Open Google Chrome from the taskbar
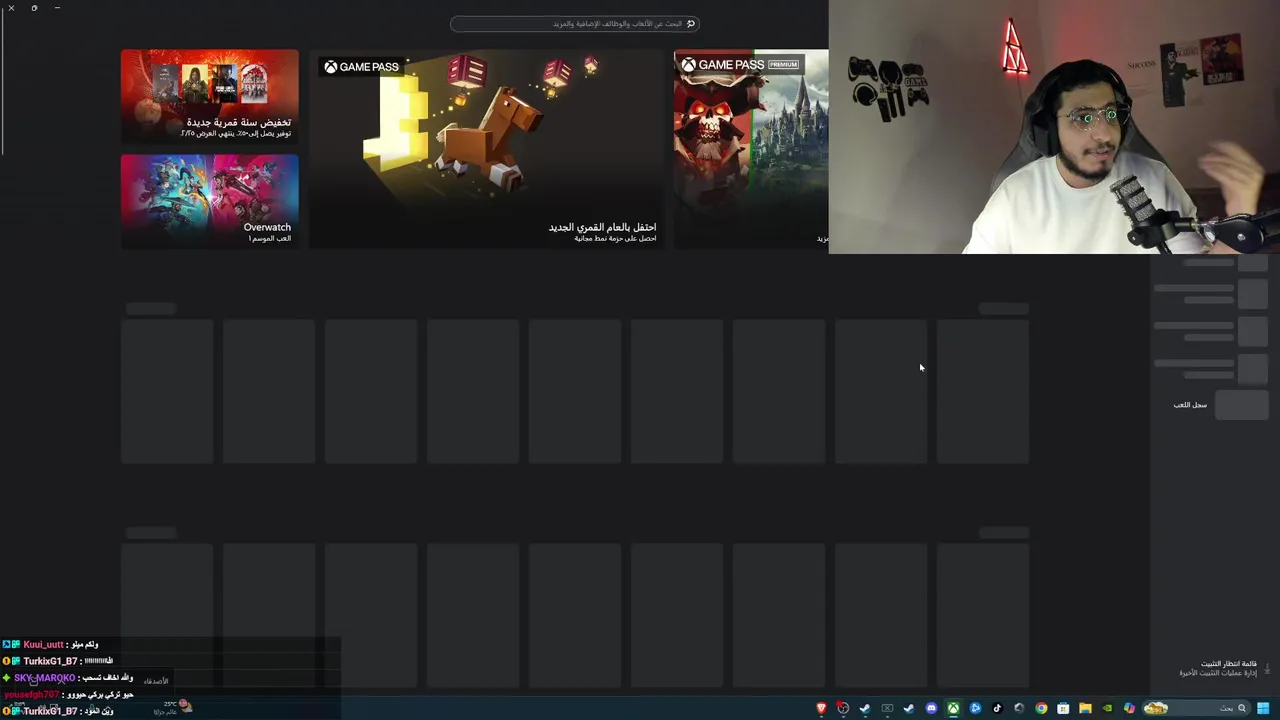 [x=1041, y=708]
